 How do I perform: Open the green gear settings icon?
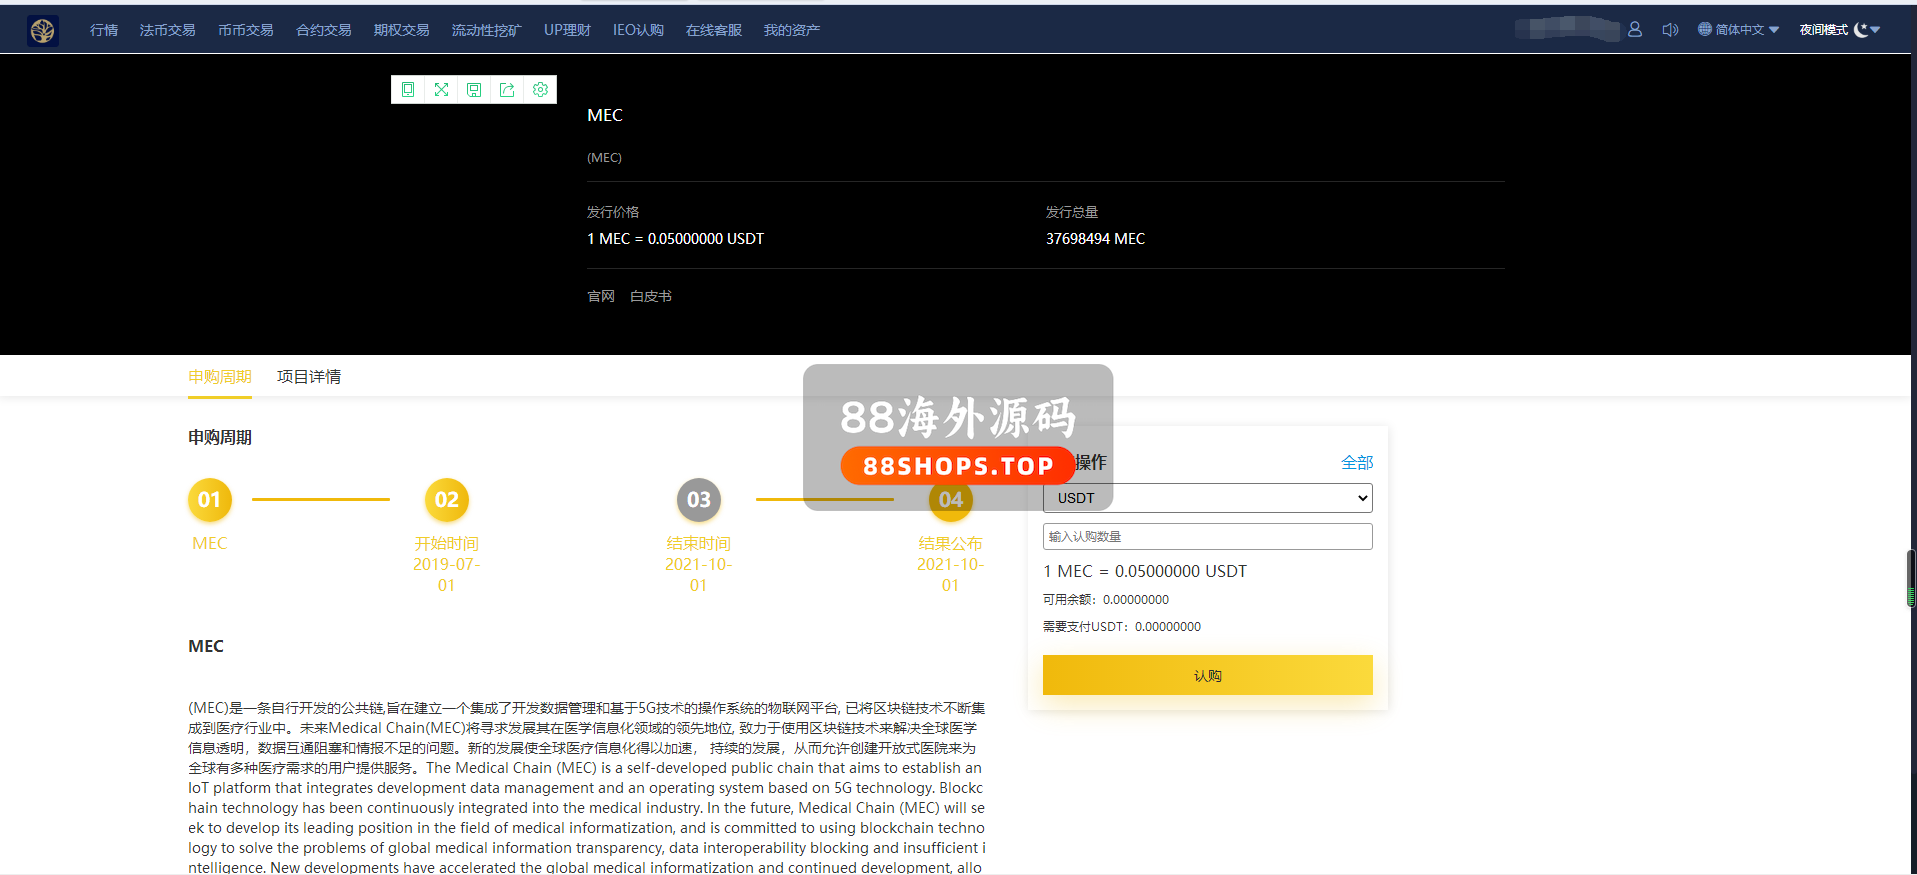tap(540, 90)
